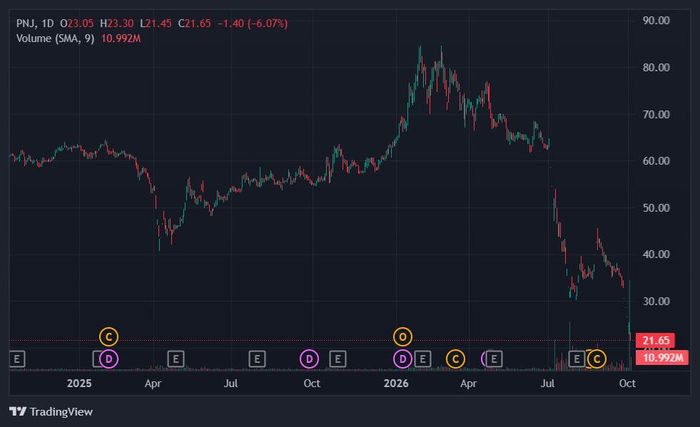Open the earnings E marker near Jul 2025

point(257,359)
